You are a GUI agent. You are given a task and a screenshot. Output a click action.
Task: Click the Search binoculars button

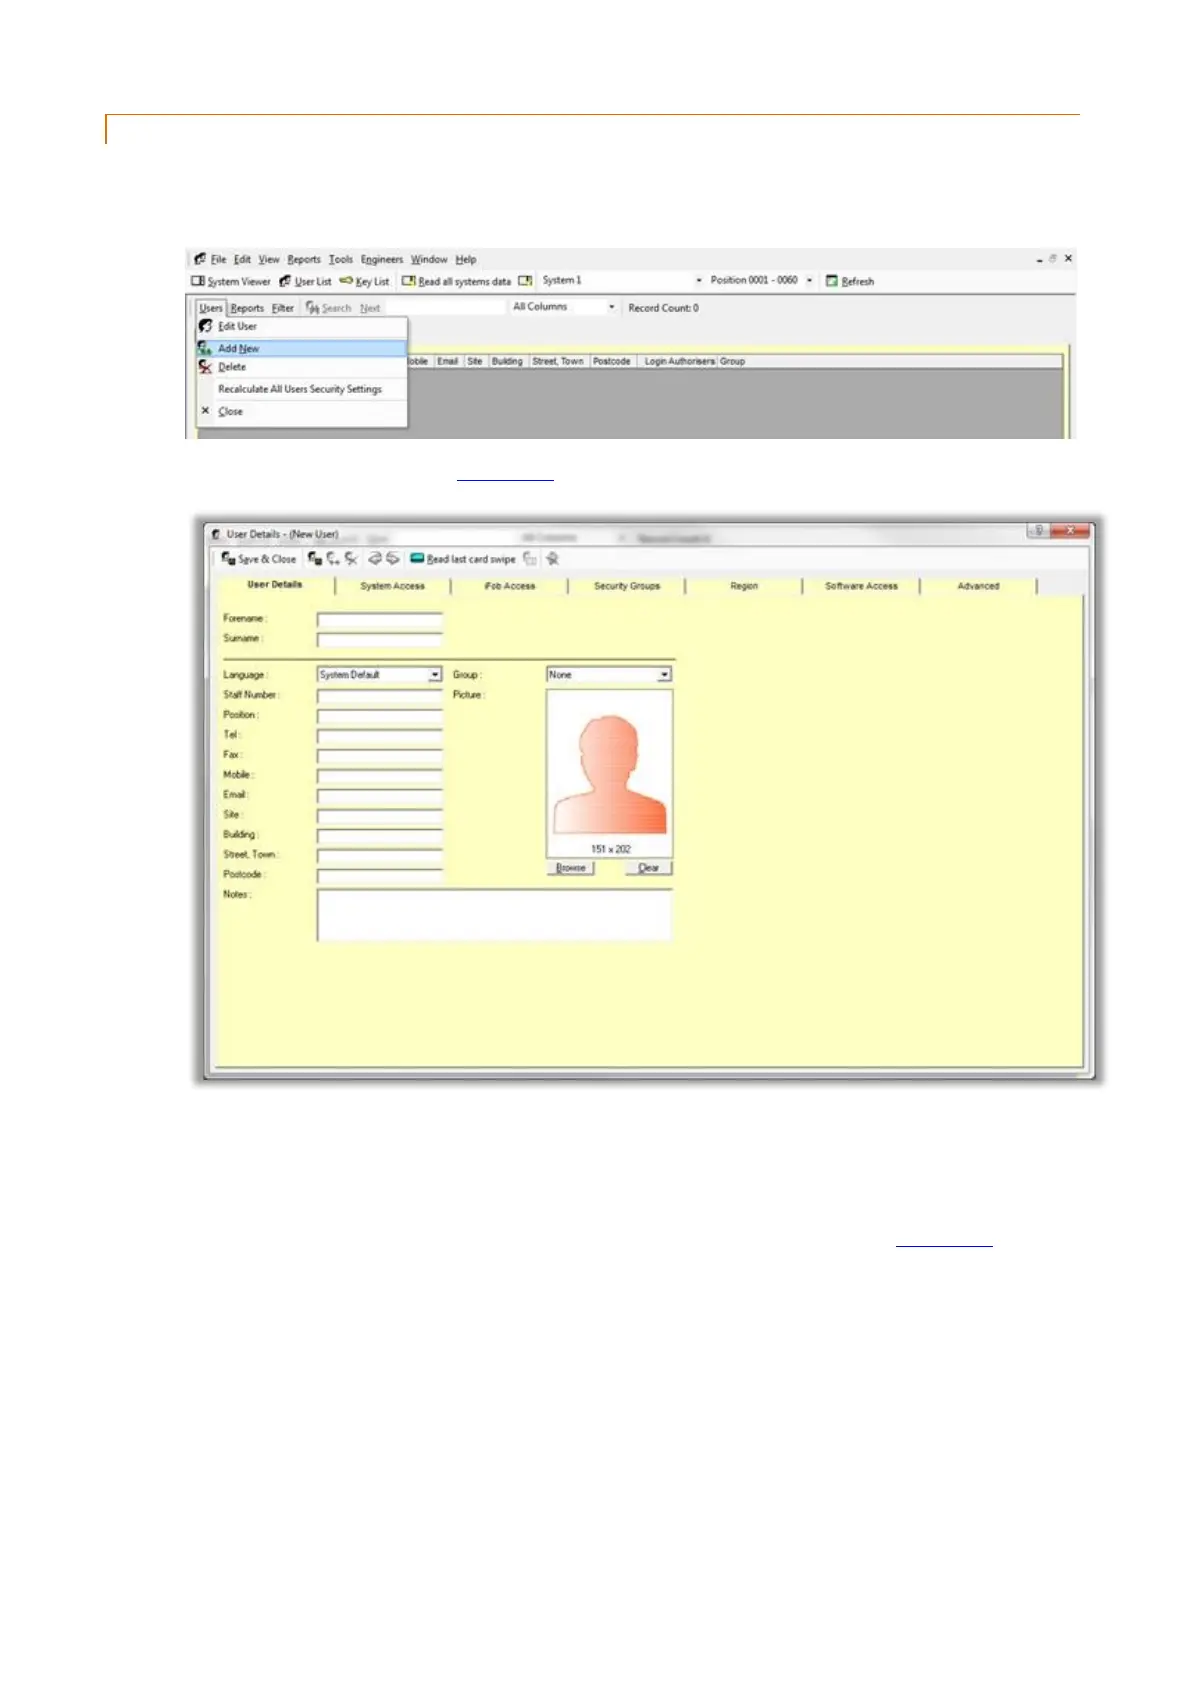pyautogui.click(x=329, y=308)
